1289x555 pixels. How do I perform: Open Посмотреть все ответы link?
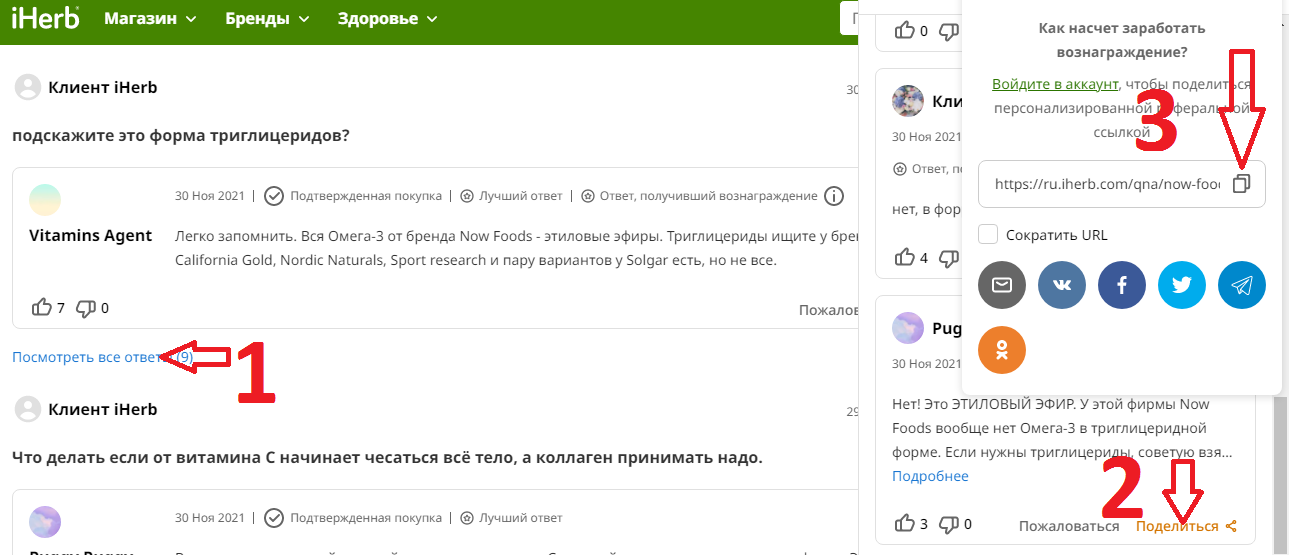(102, 357)
